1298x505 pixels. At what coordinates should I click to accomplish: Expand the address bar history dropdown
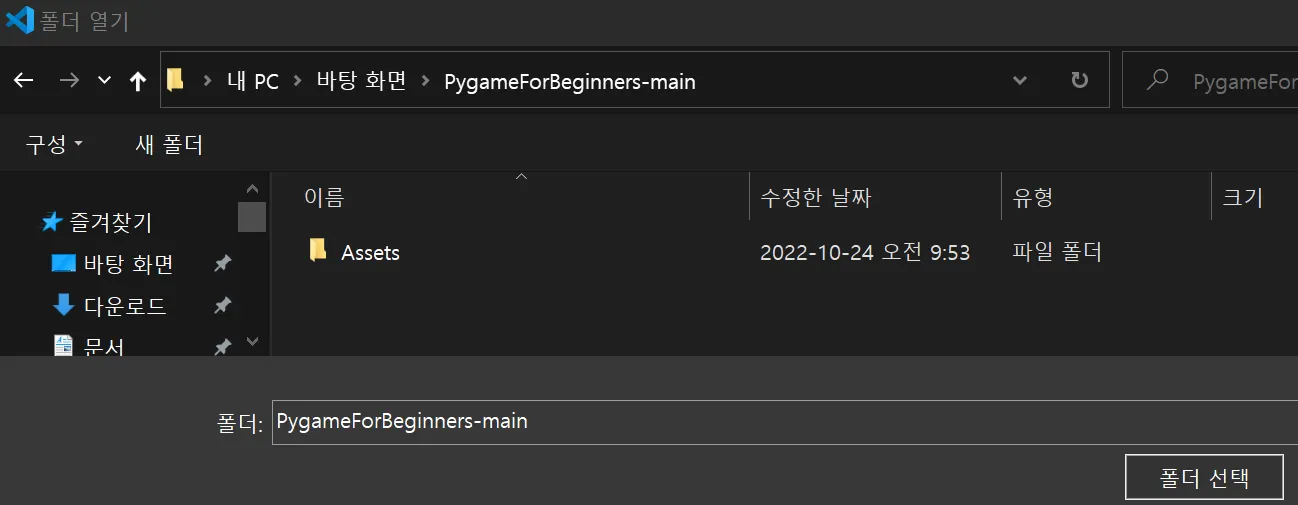(x=1019, y=81)
